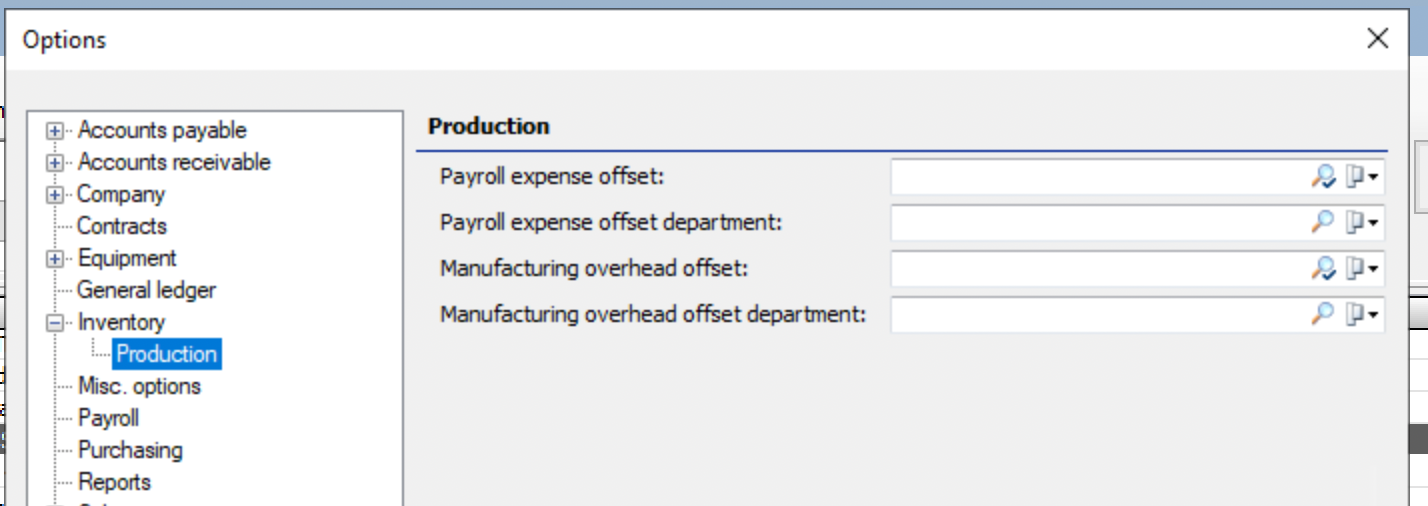Select Payroll in options tree

[x=108, y=418]
